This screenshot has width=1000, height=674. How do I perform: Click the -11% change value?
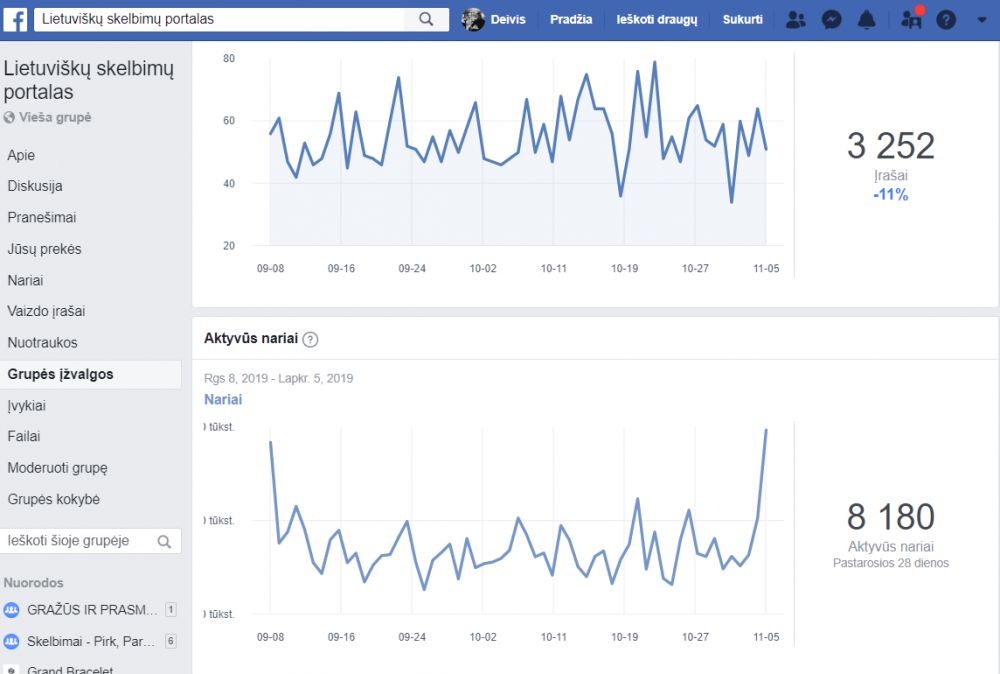click(x=890, y=195)
